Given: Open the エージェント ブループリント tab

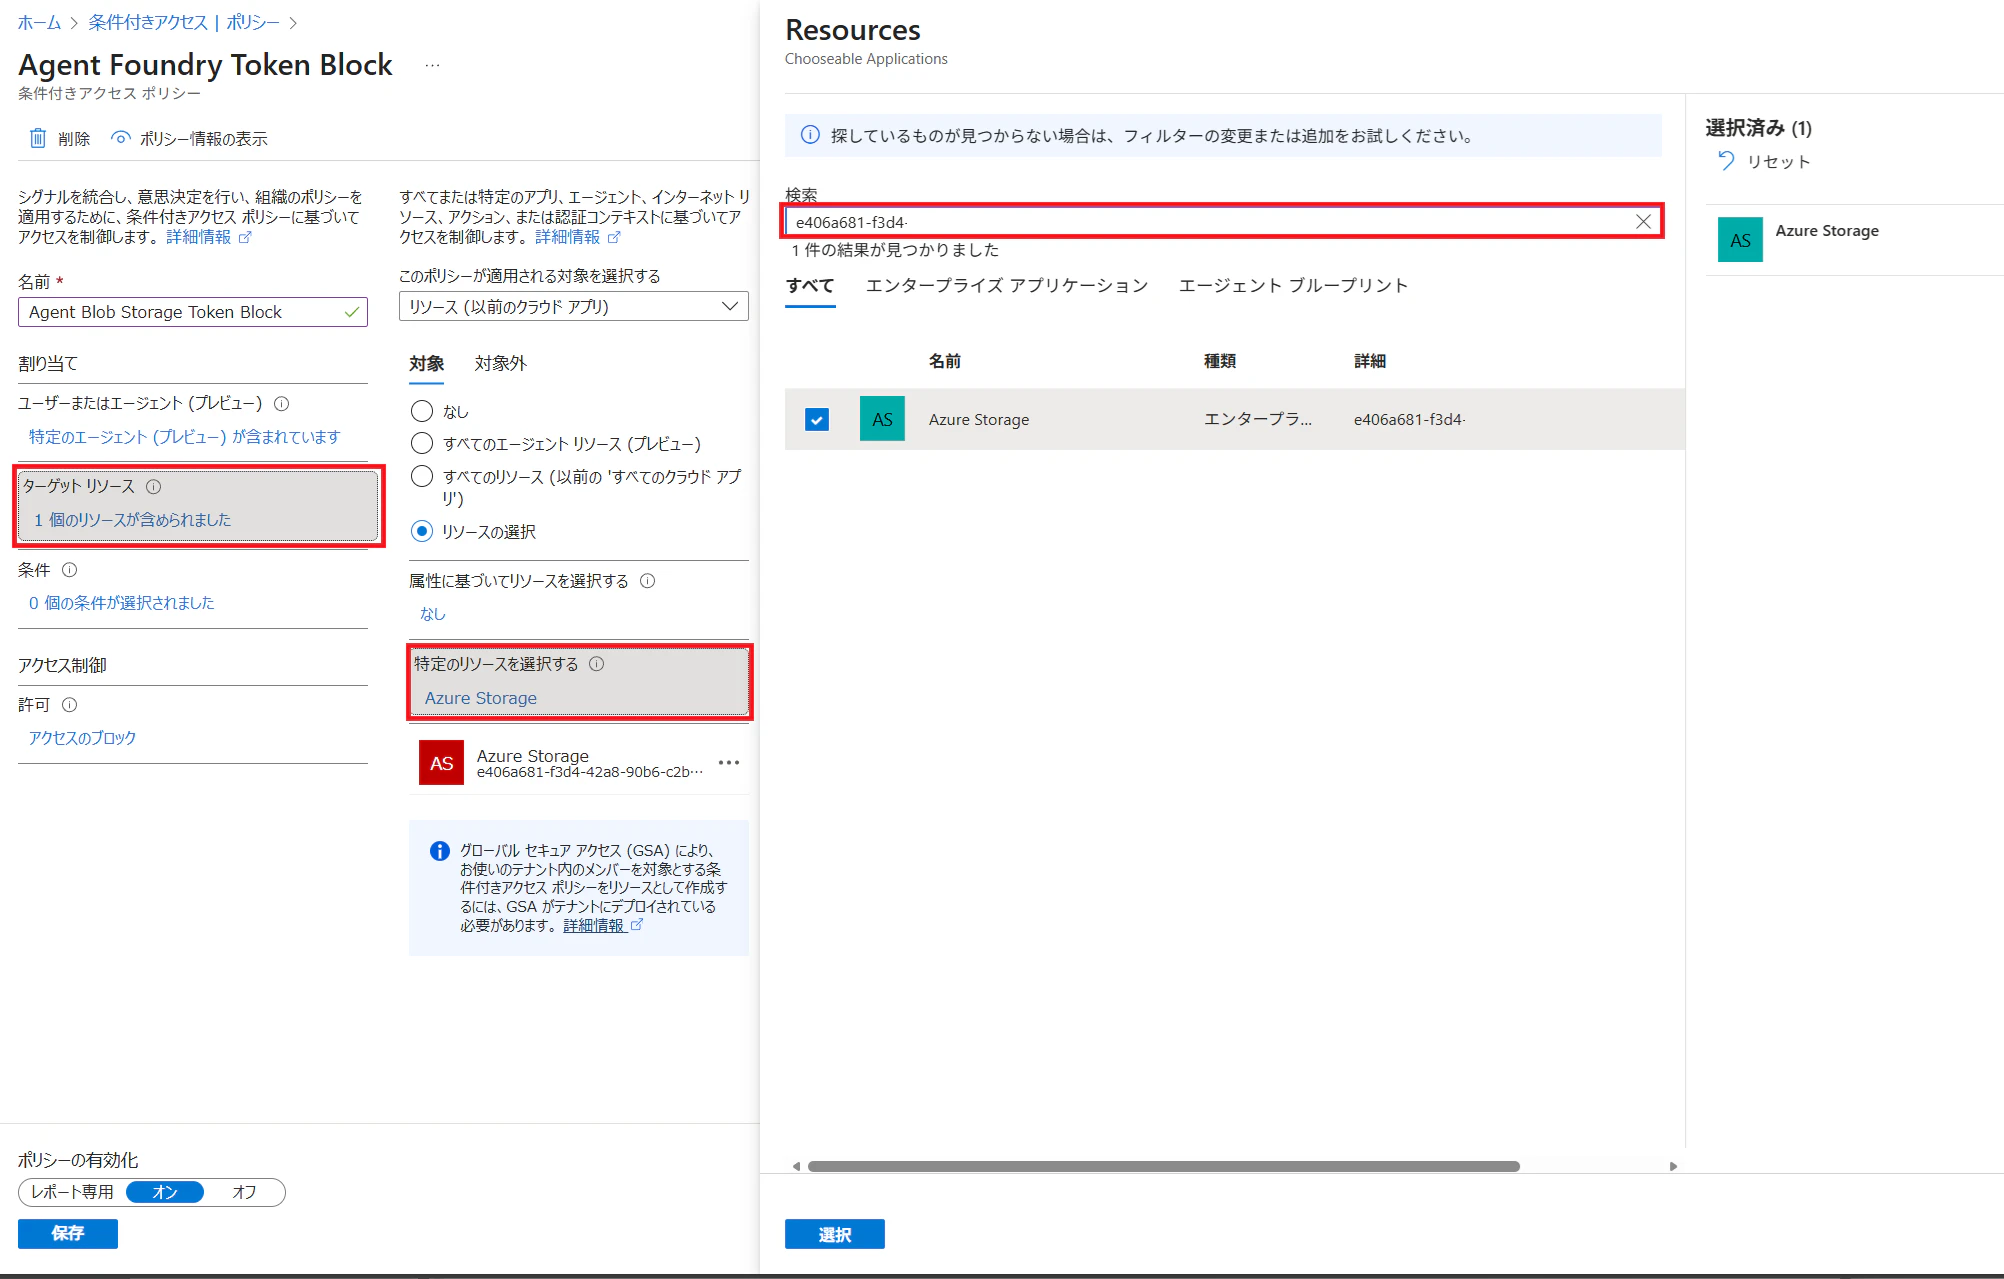Looking at the screenshot, I should [1293, 286].
